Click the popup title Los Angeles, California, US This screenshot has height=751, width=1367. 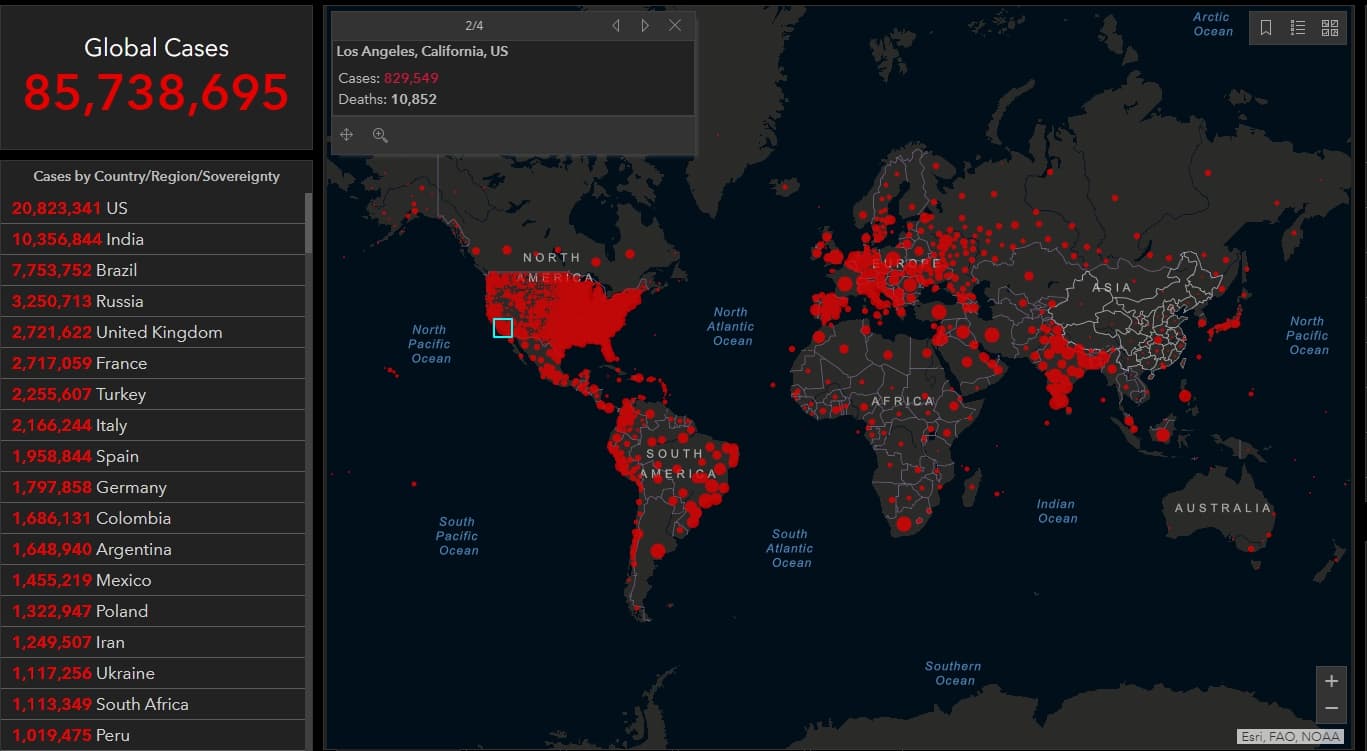[422, 51]
